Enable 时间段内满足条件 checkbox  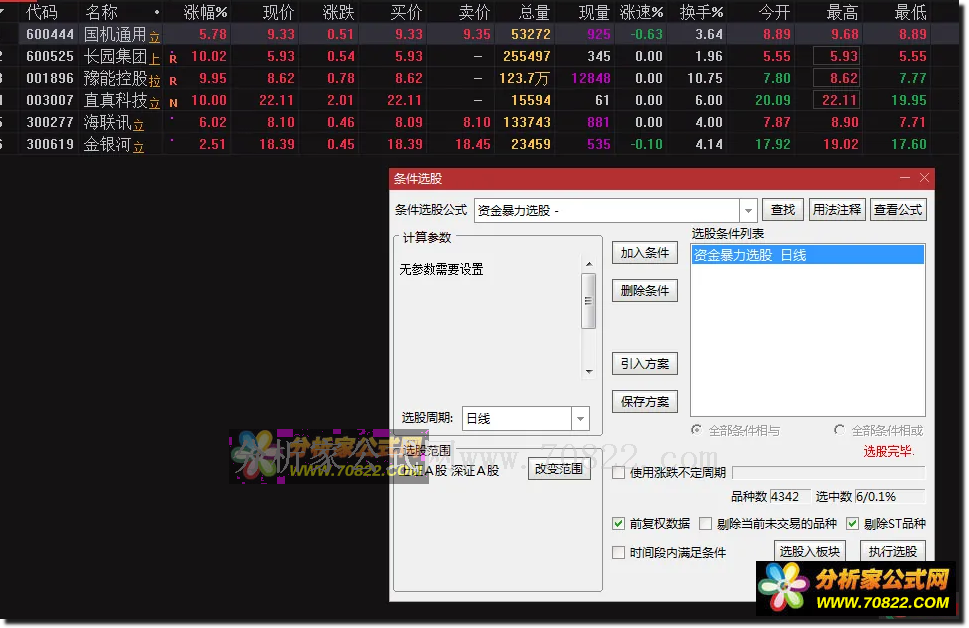point(618,553)
